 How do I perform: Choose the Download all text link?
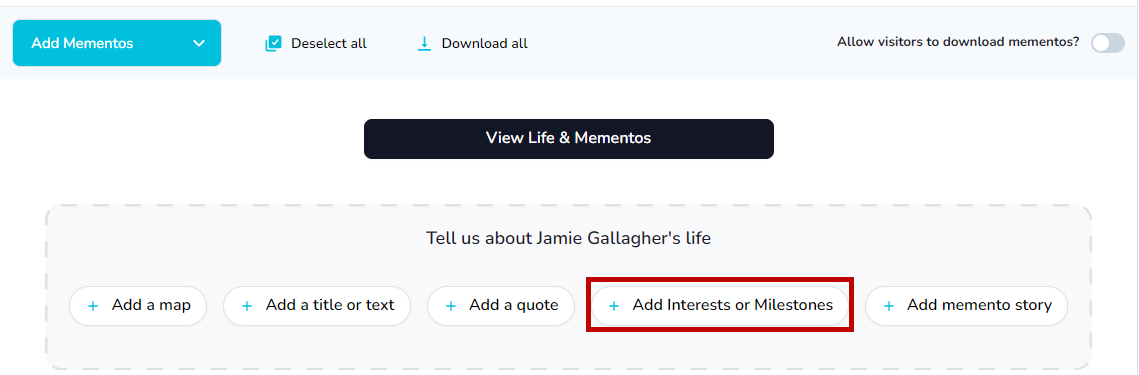click(x=485, y=44)
